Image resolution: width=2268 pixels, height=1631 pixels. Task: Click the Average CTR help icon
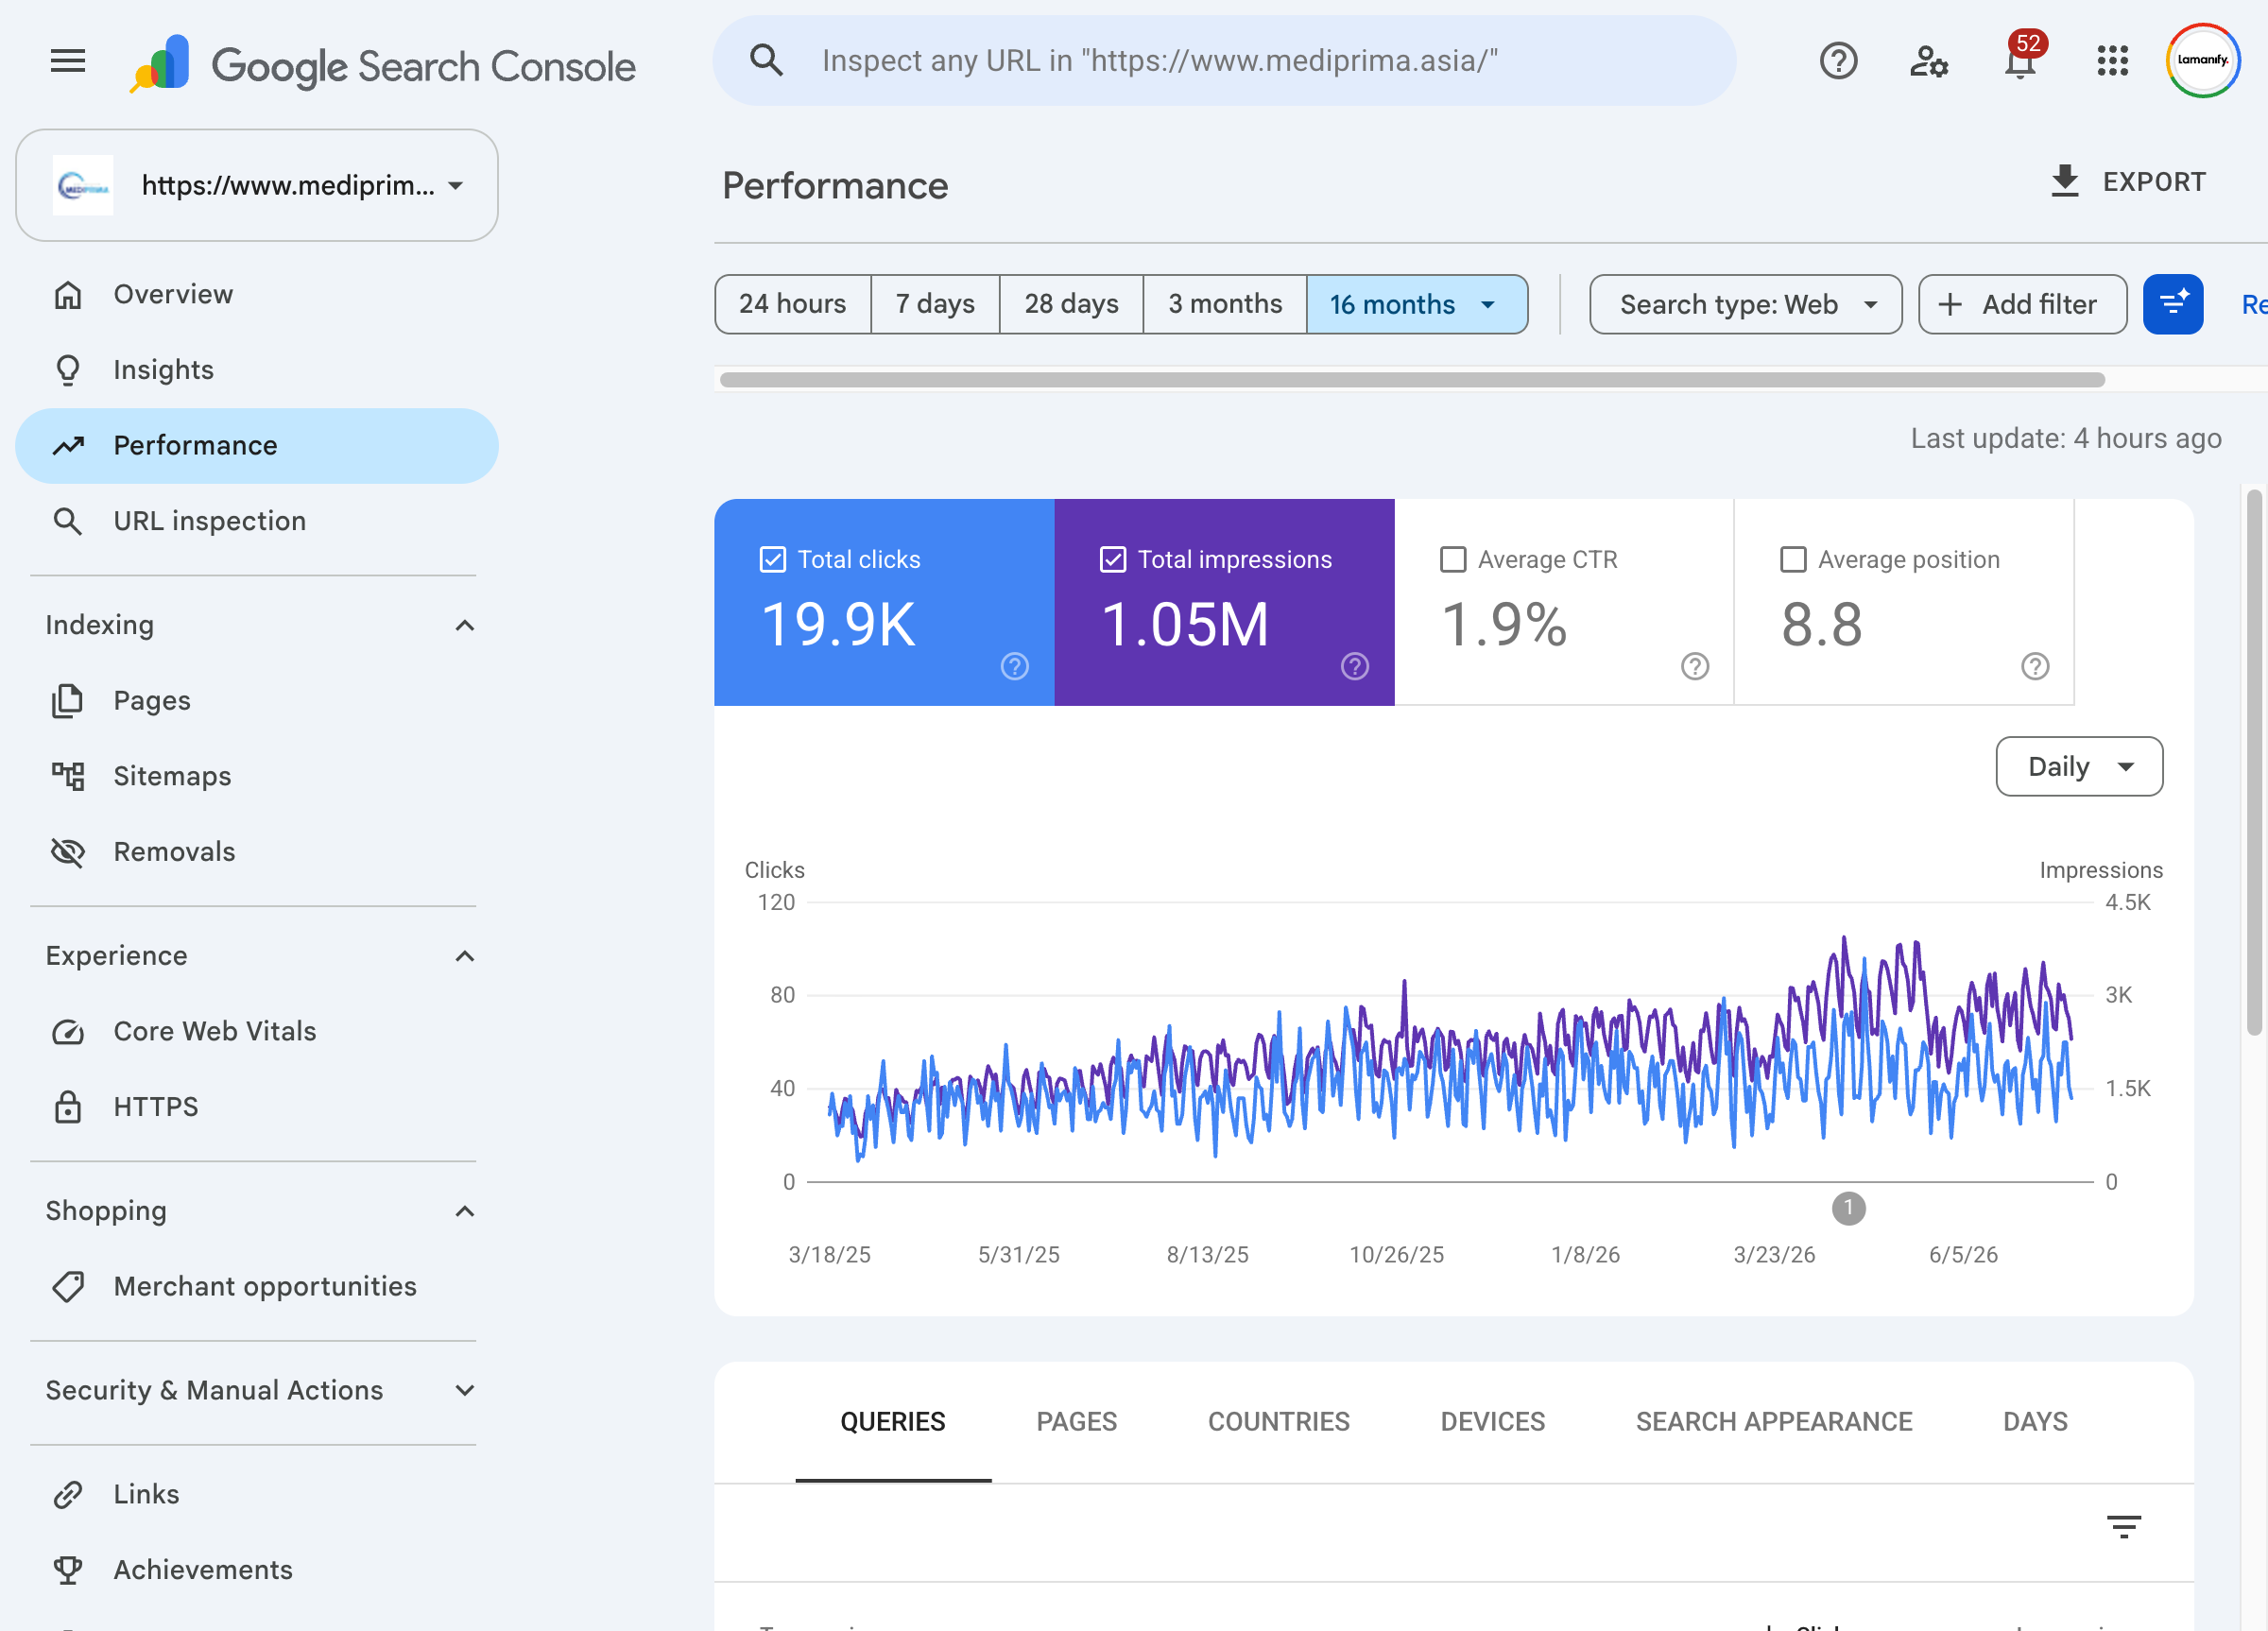pos(1695,666)
